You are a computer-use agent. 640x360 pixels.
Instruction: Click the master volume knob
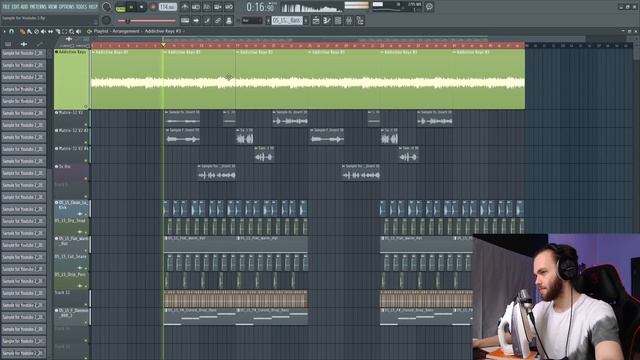click(107, 7)
